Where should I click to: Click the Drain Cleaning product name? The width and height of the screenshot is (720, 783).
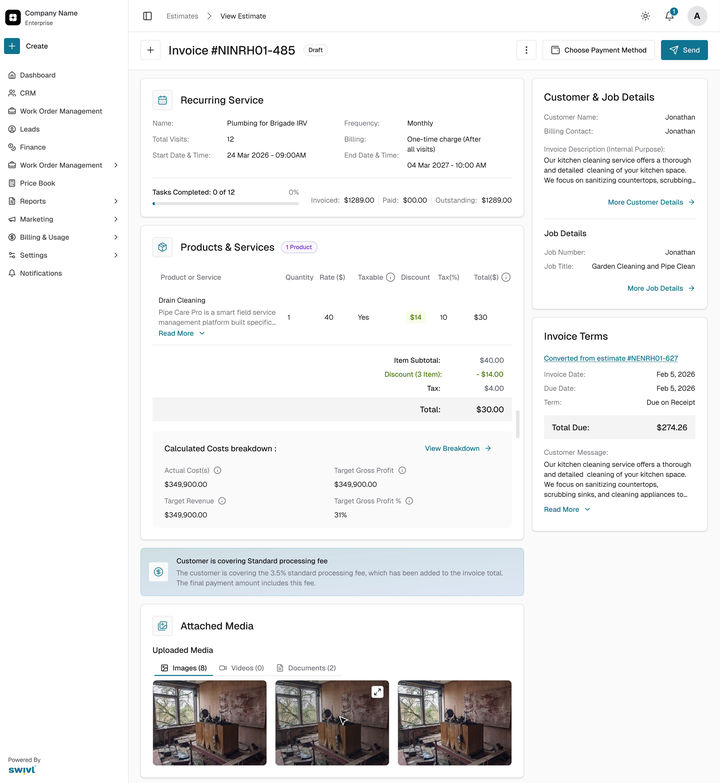[x=182, y=300]
